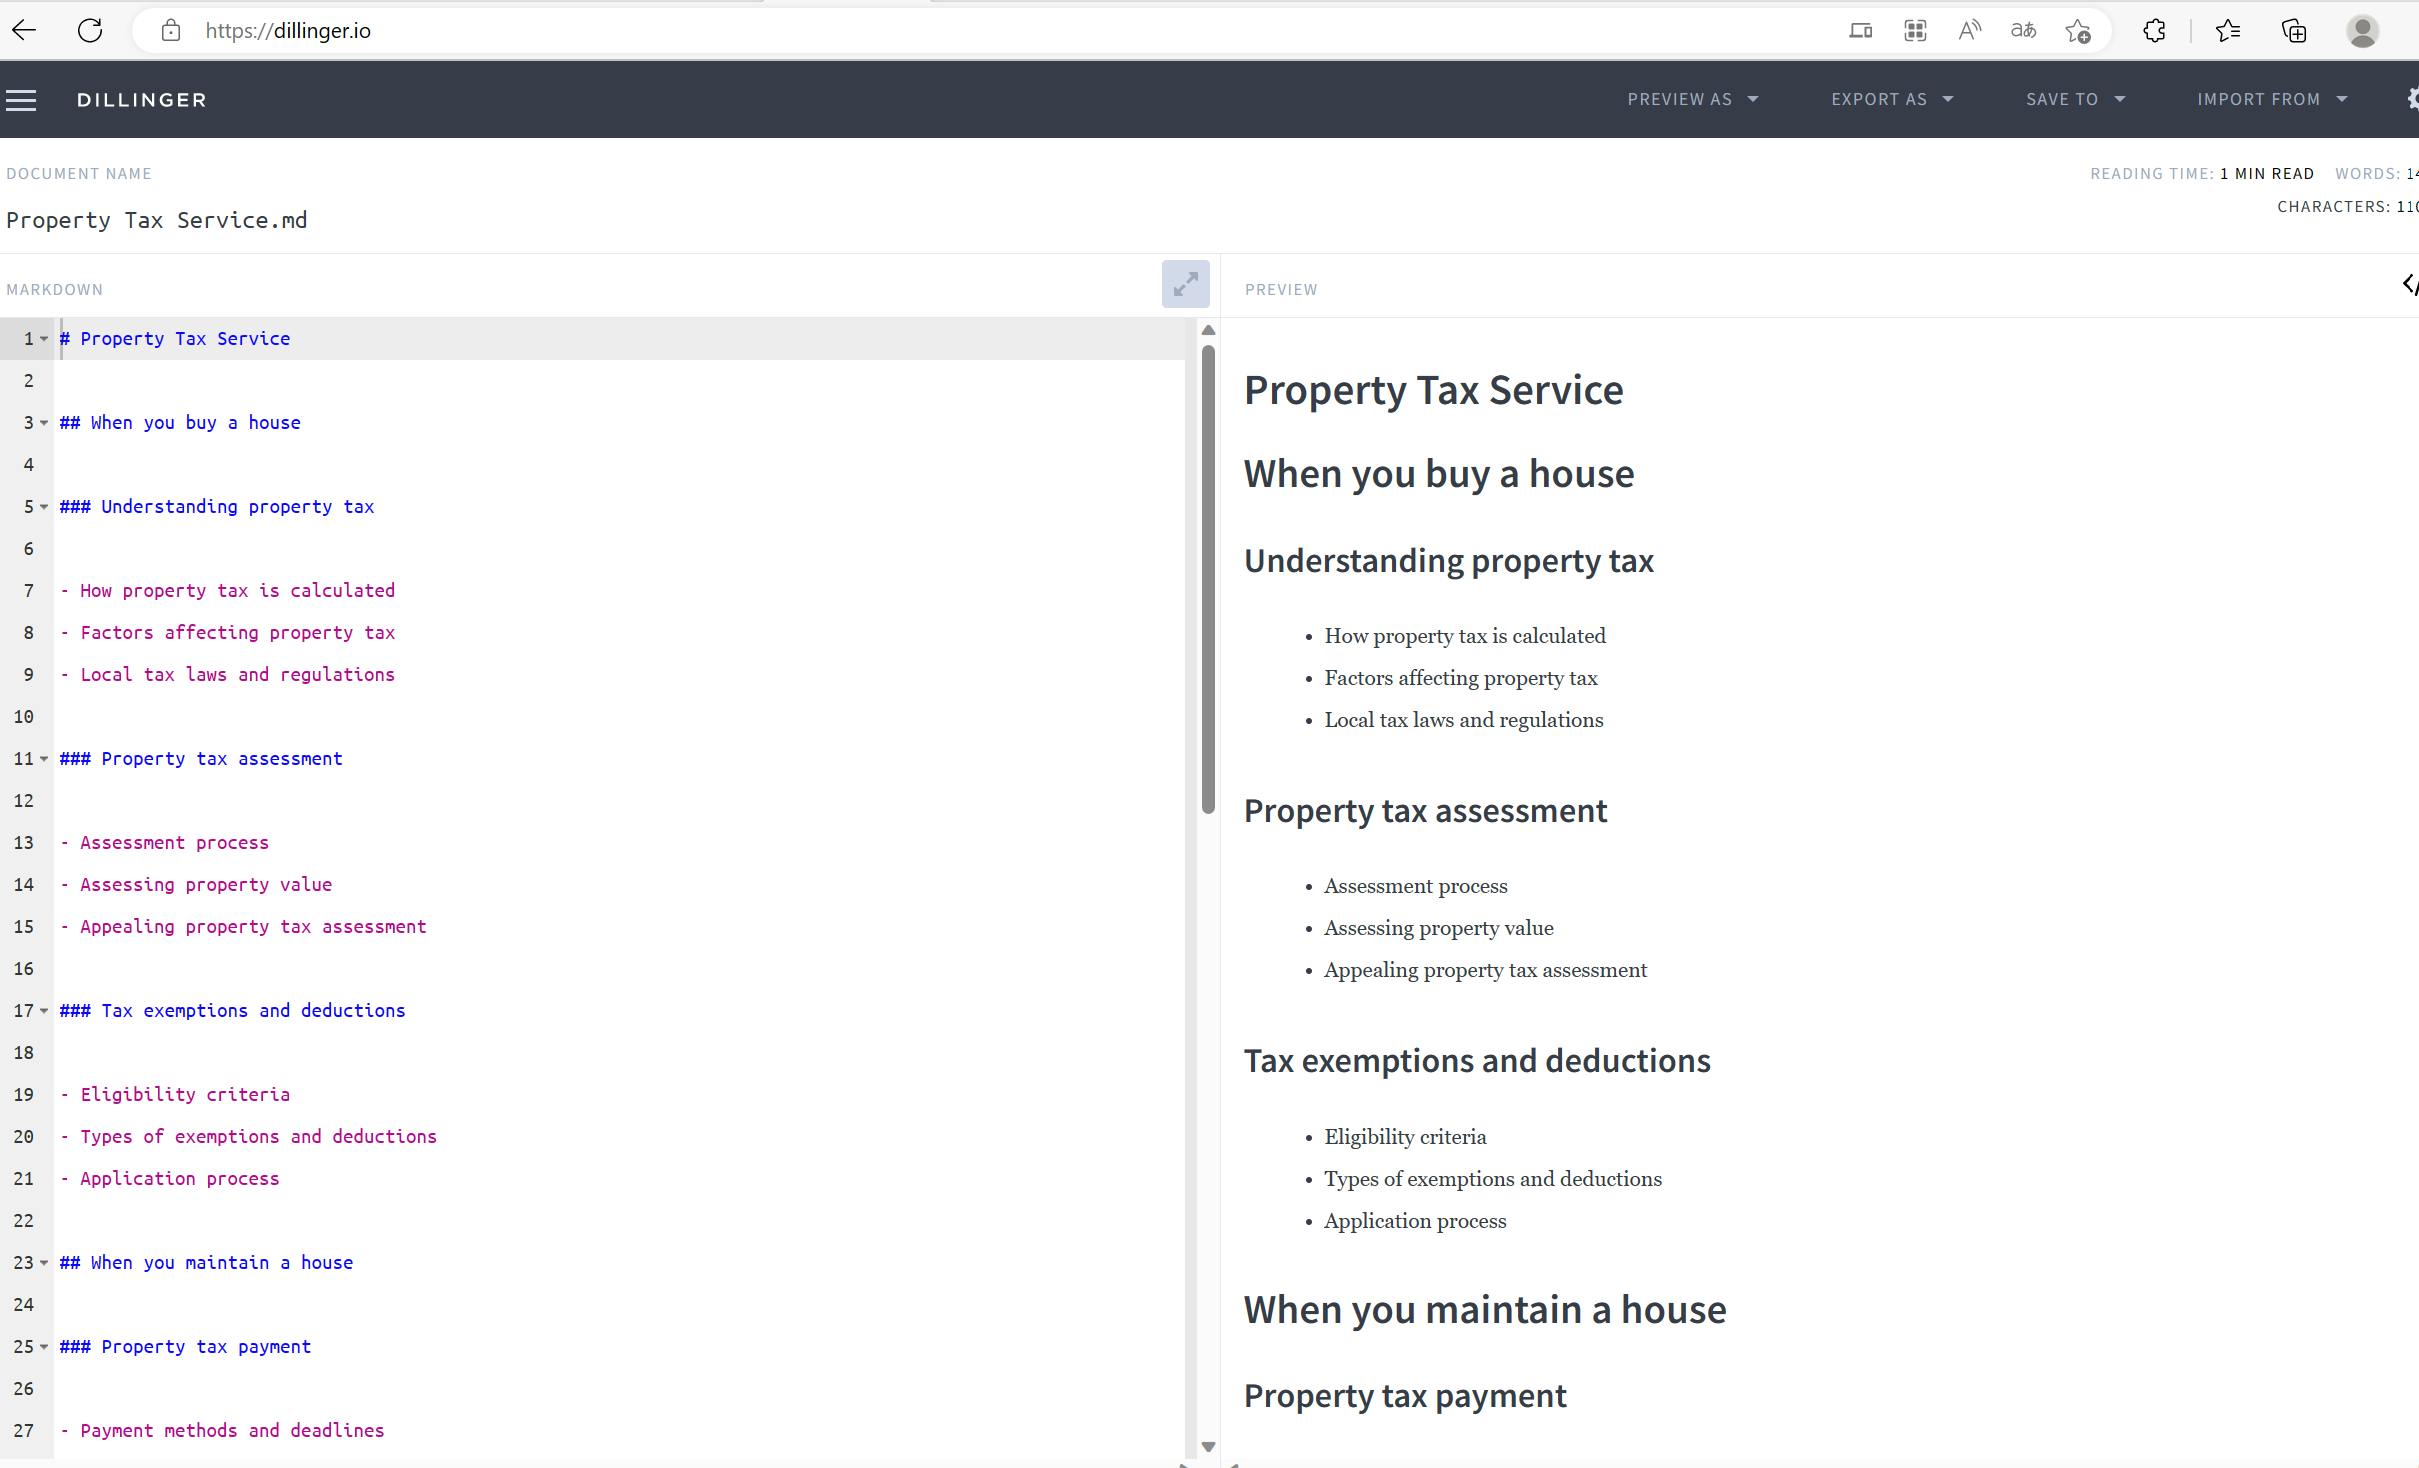Open the Dillinger hamburger sidebar menu

pos(21,100)
